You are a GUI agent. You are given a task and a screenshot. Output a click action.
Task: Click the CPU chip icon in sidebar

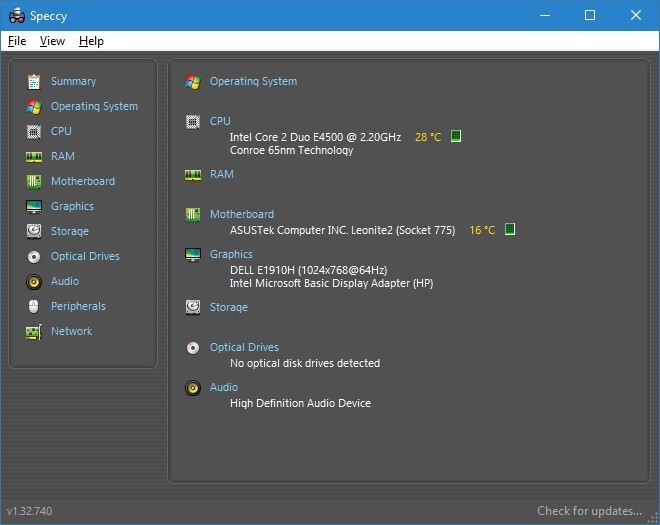click(x=34, y=132)
